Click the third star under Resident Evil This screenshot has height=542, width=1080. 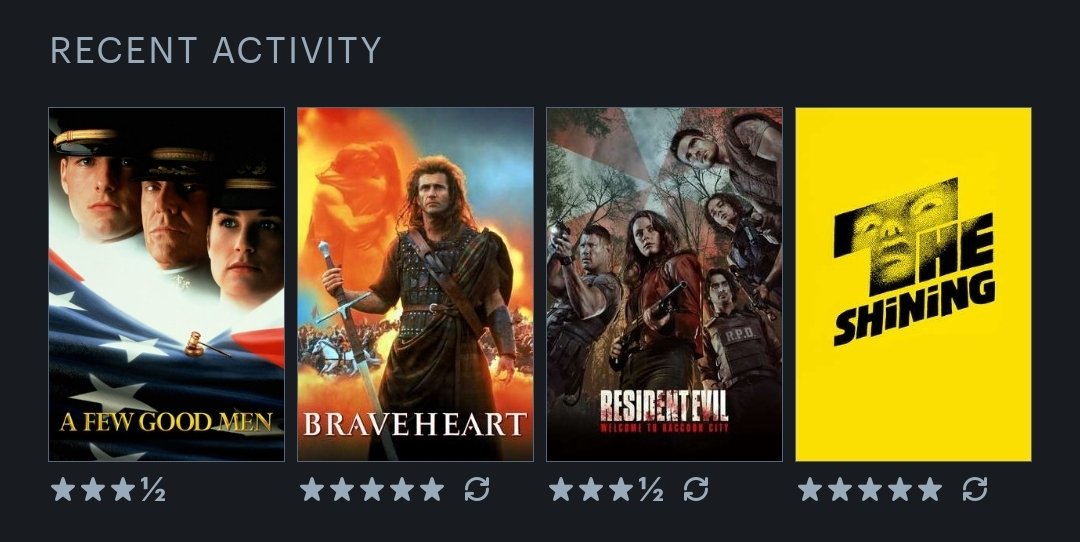coord(621,490)
